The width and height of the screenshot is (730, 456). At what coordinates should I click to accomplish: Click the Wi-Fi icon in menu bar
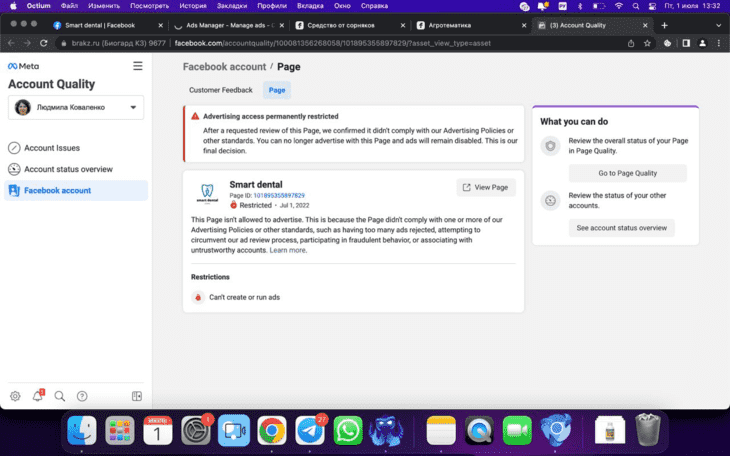tap(619, 6)
